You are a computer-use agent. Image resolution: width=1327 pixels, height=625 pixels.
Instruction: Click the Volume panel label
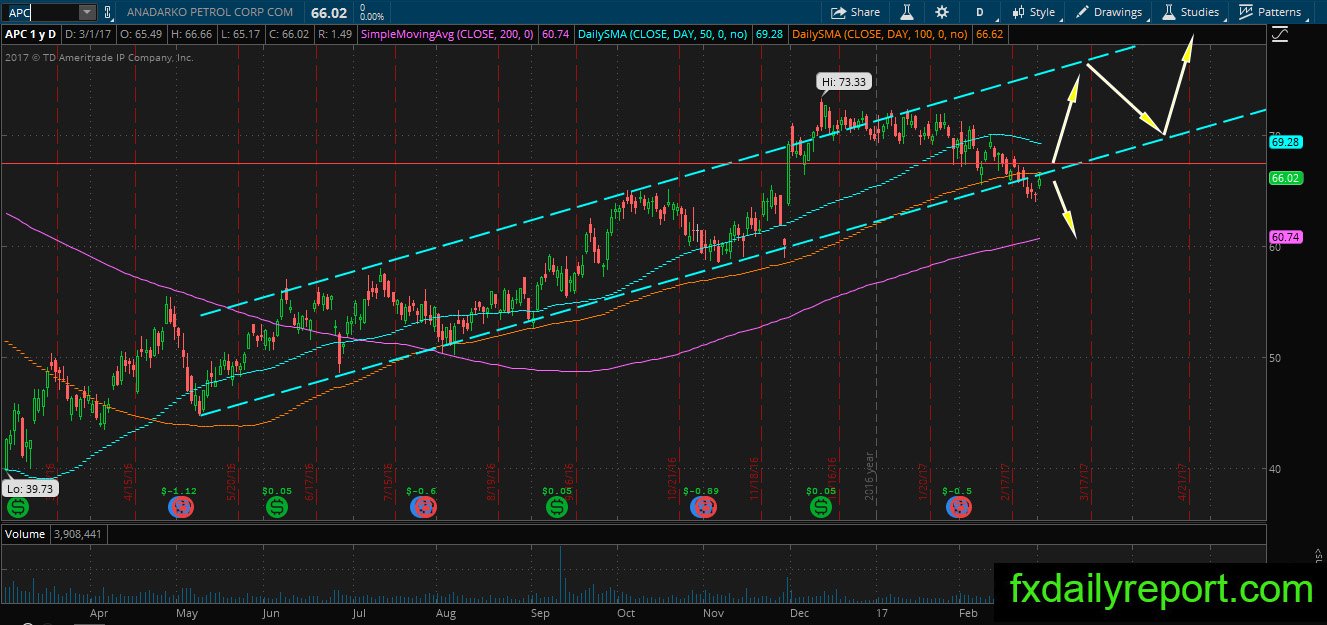click(x=25, y=534)
